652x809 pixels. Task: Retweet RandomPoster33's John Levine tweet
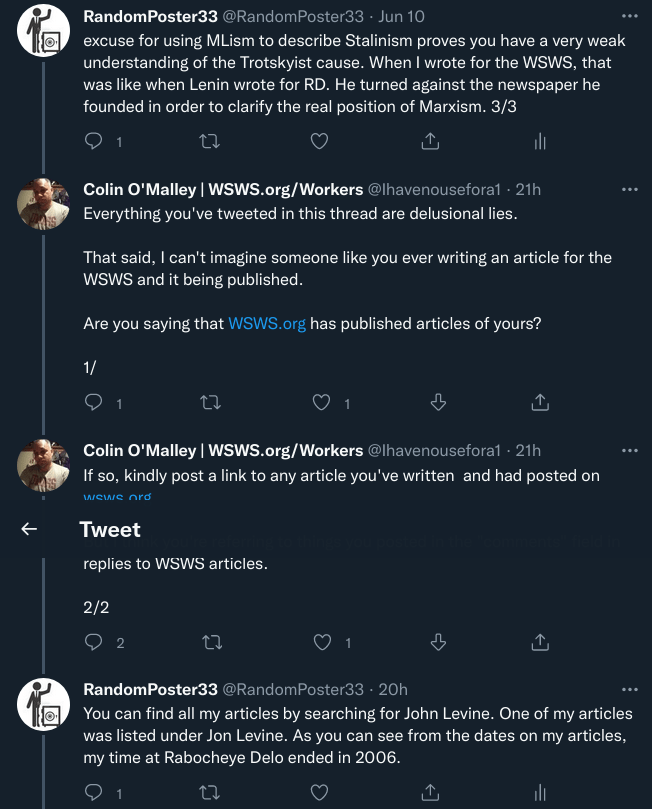[210, 794]
